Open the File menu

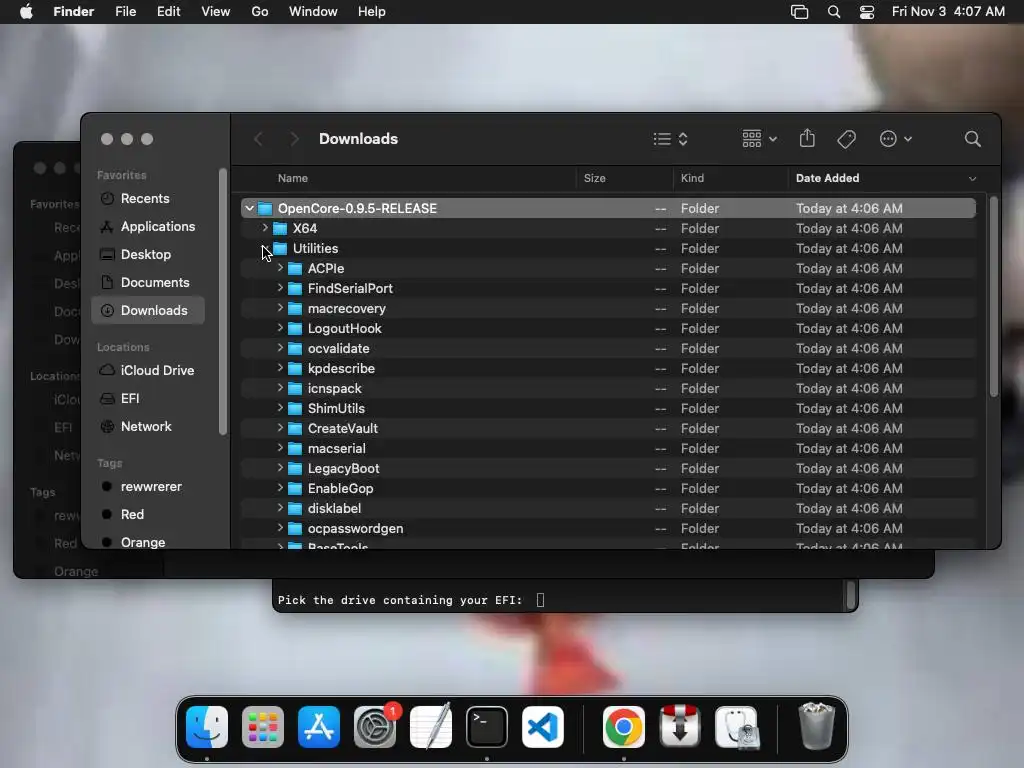point(125,12)
